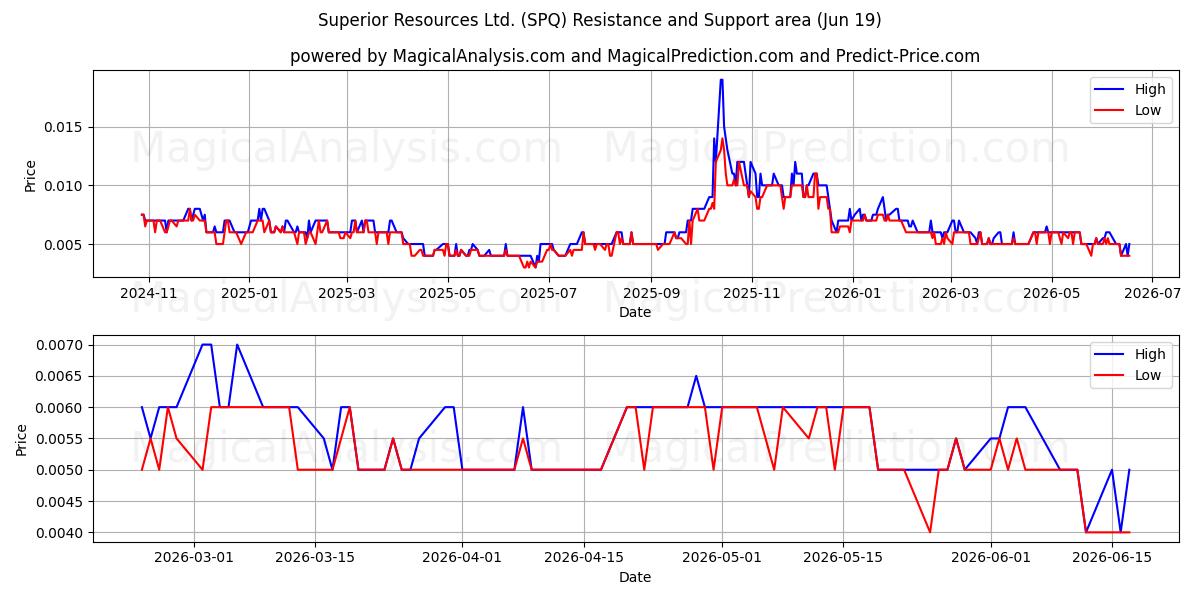Click the '2026-03-01' tick label in bottom chart
Viewport: 1200px width, 600px height.
(x=194, y=558)
